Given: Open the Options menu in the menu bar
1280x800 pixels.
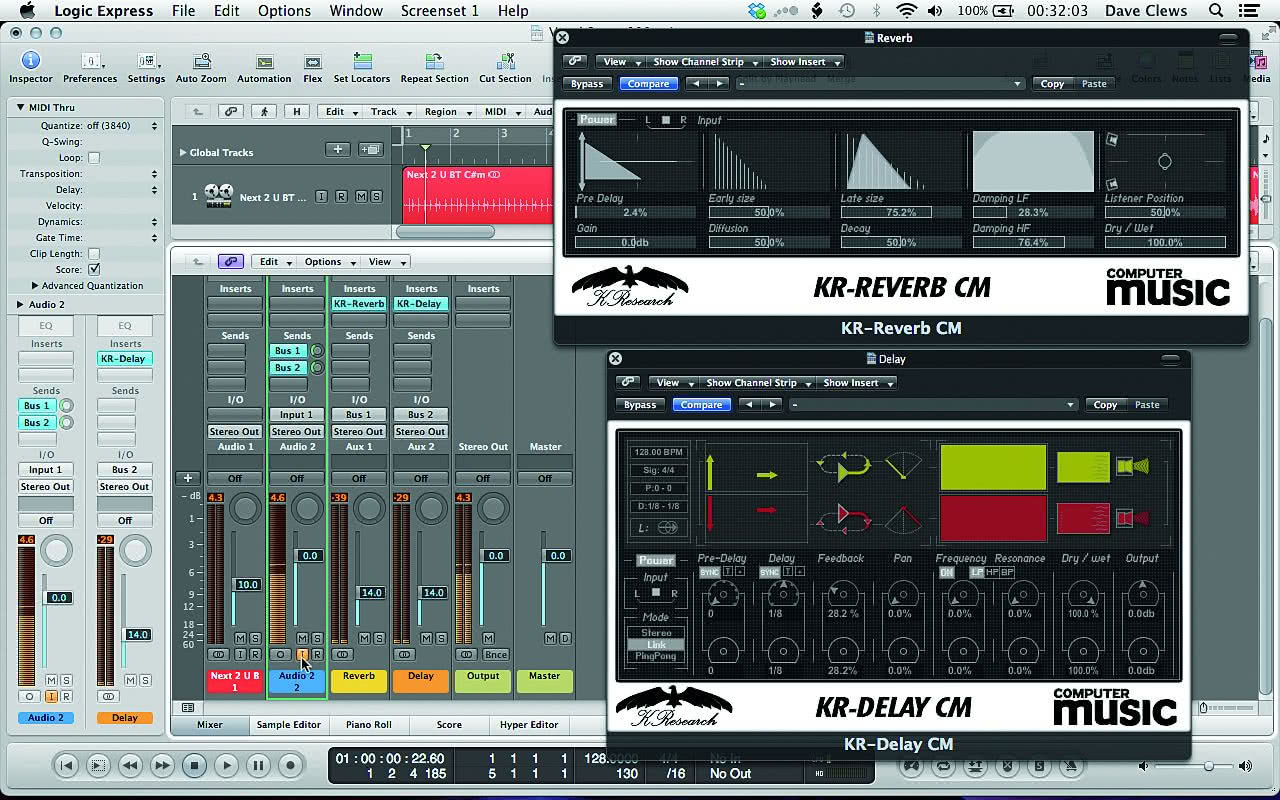Looking at the screenshot, I should pos(284,11).
